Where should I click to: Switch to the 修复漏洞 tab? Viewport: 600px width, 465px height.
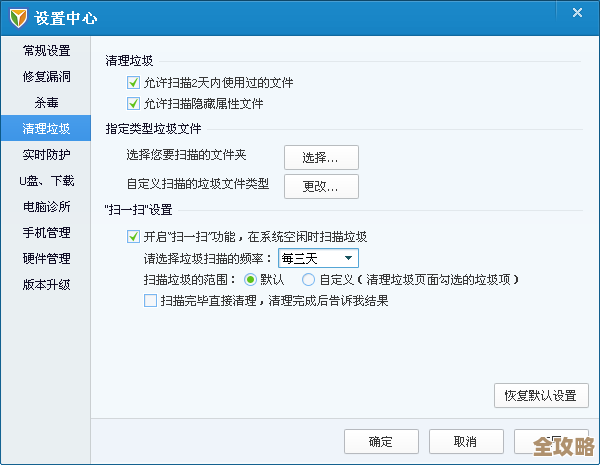[46, 76]
